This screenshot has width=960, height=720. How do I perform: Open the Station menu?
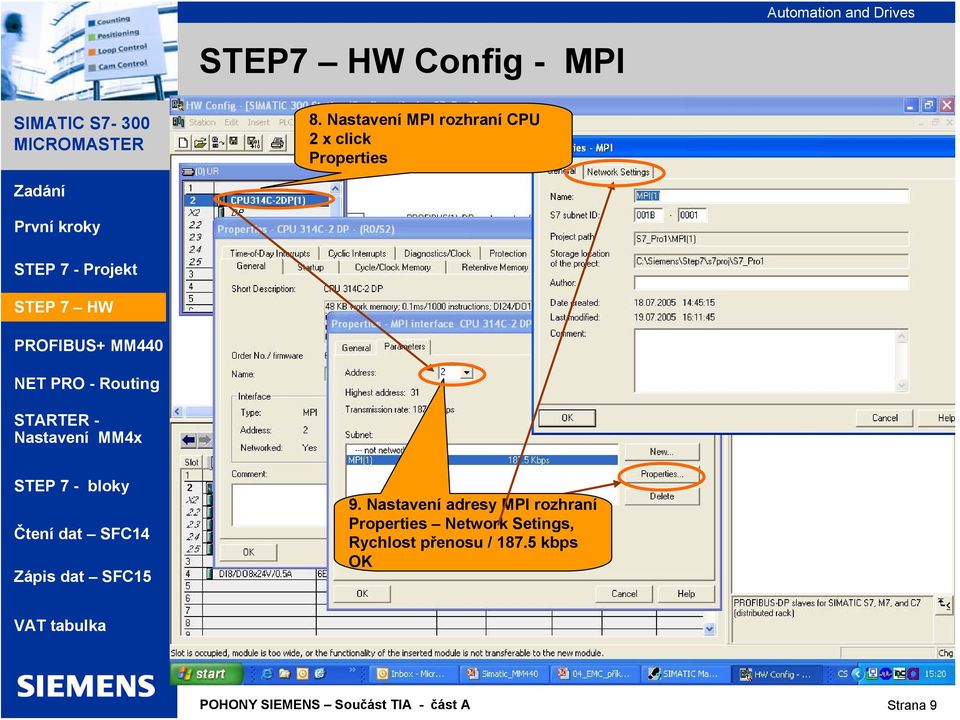pos(202,122)
